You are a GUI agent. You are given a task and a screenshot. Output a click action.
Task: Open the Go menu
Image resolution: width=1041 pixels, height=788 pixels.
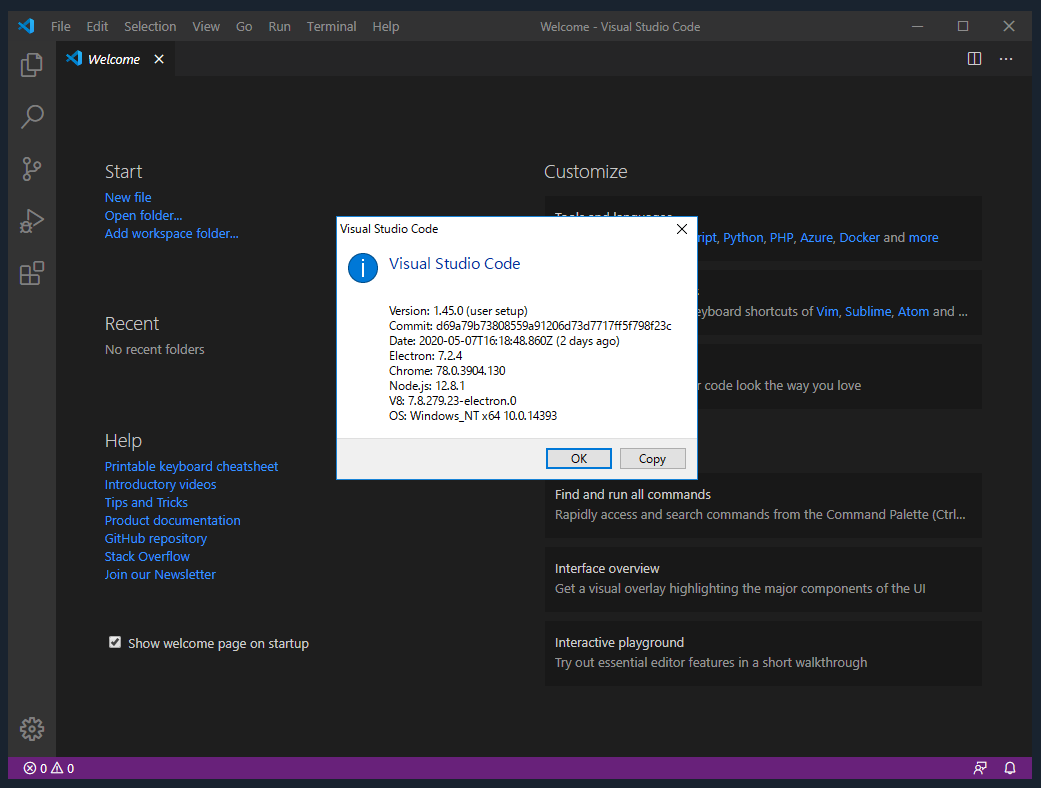244,27
